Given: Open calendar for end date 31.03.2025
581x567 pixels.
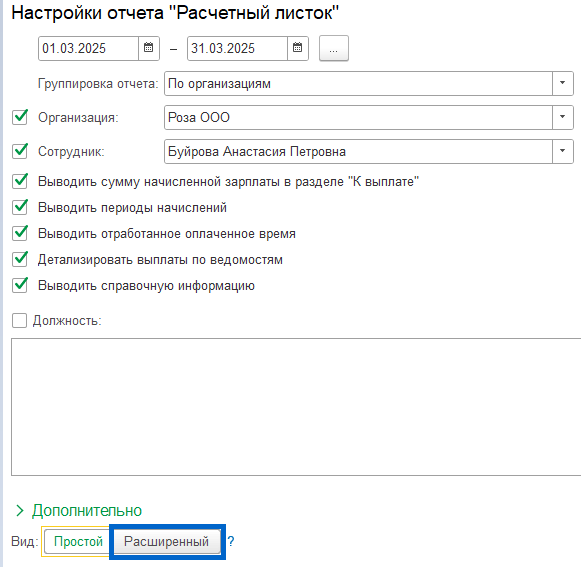Looking at the screenshot, I should click(x=298, y=48).
